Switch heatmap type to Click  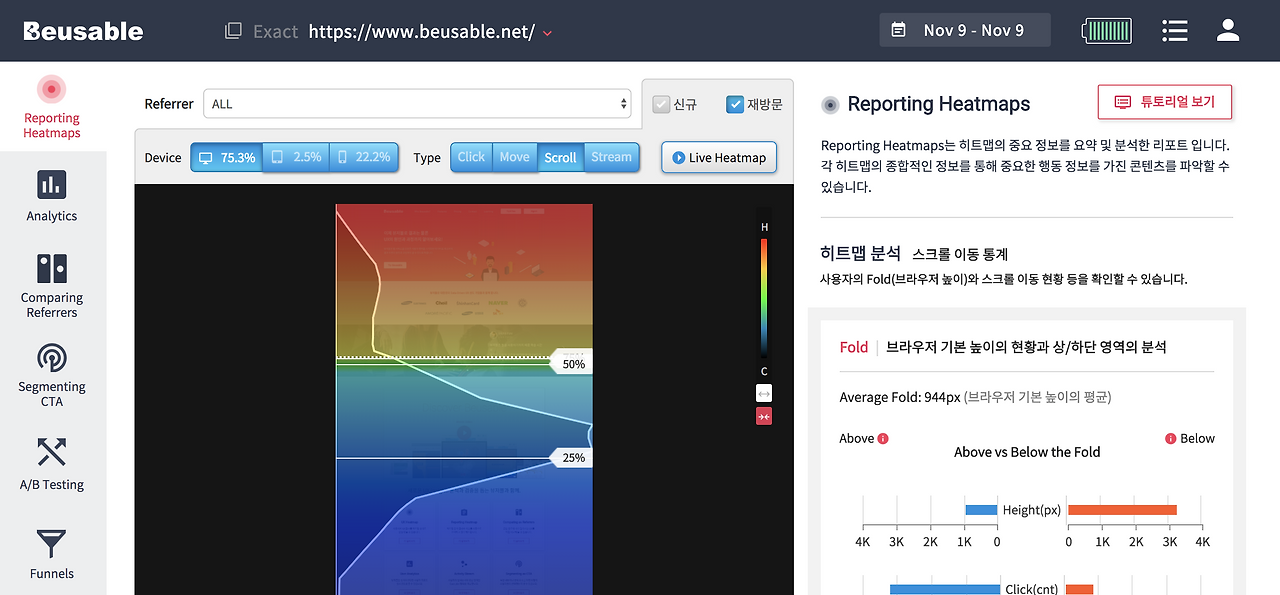click(x=471, y=157)
